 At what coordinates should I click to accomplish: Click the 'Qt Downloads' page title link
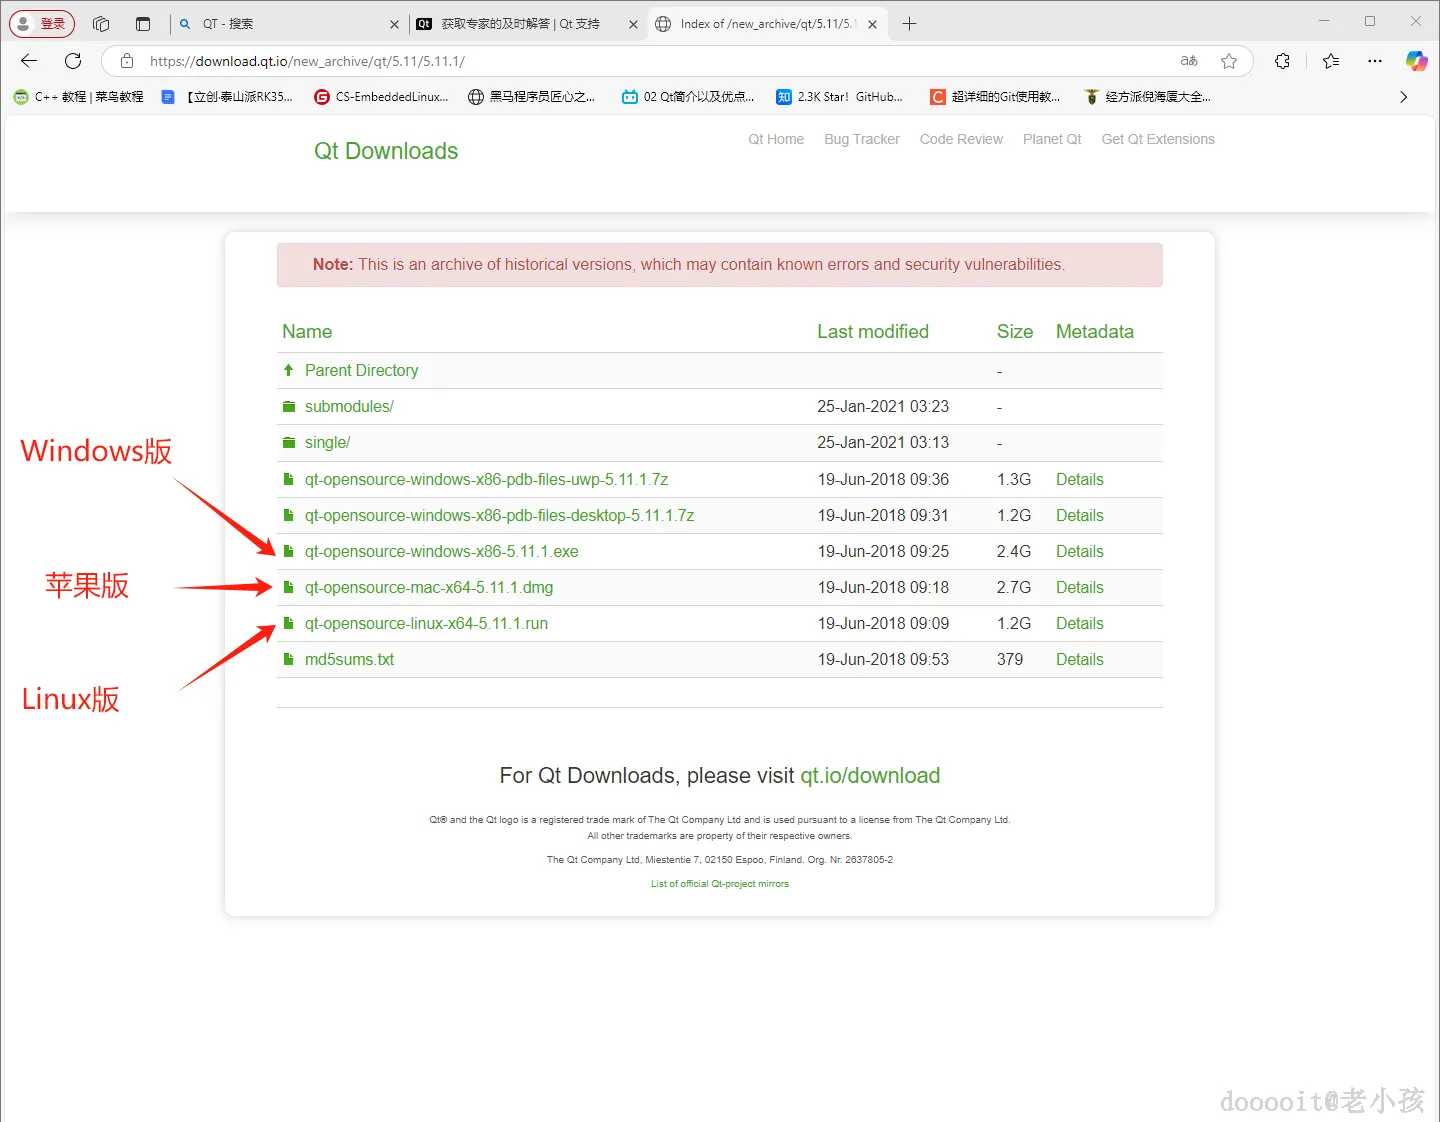(x=386, y=151)
